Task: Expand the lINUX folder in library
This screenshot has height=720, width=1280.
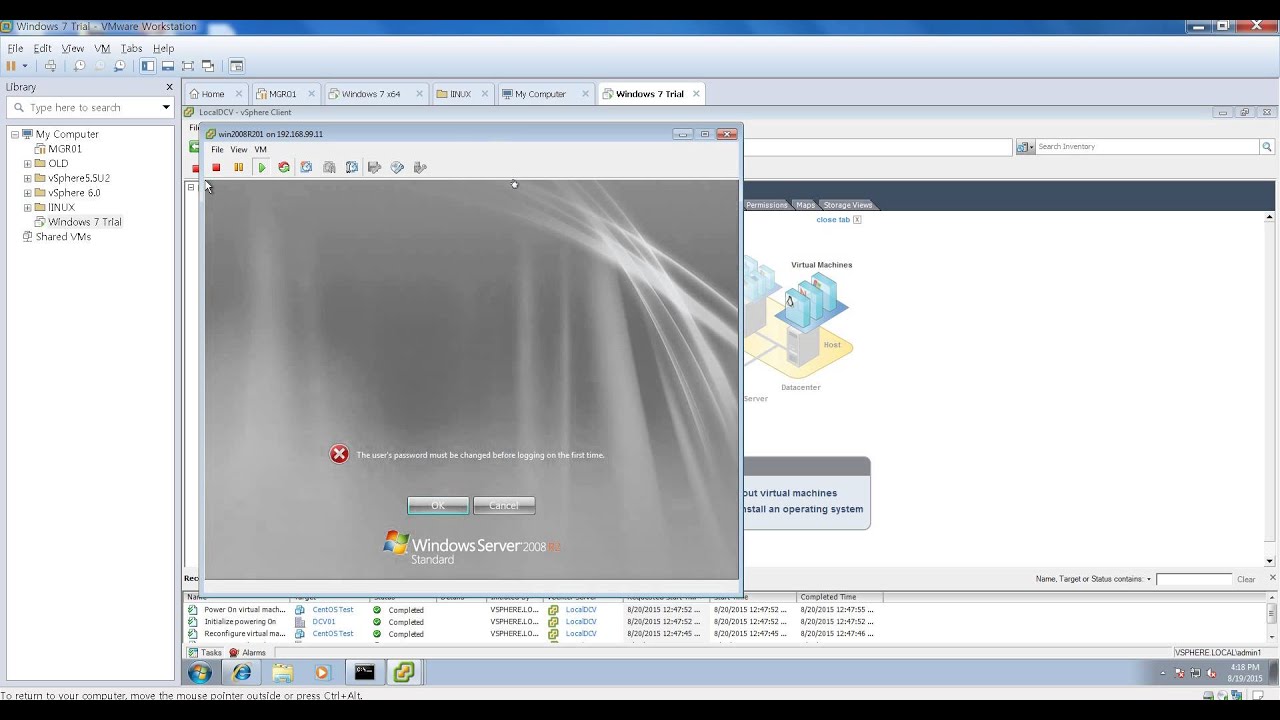Action: tap(28, 207)
